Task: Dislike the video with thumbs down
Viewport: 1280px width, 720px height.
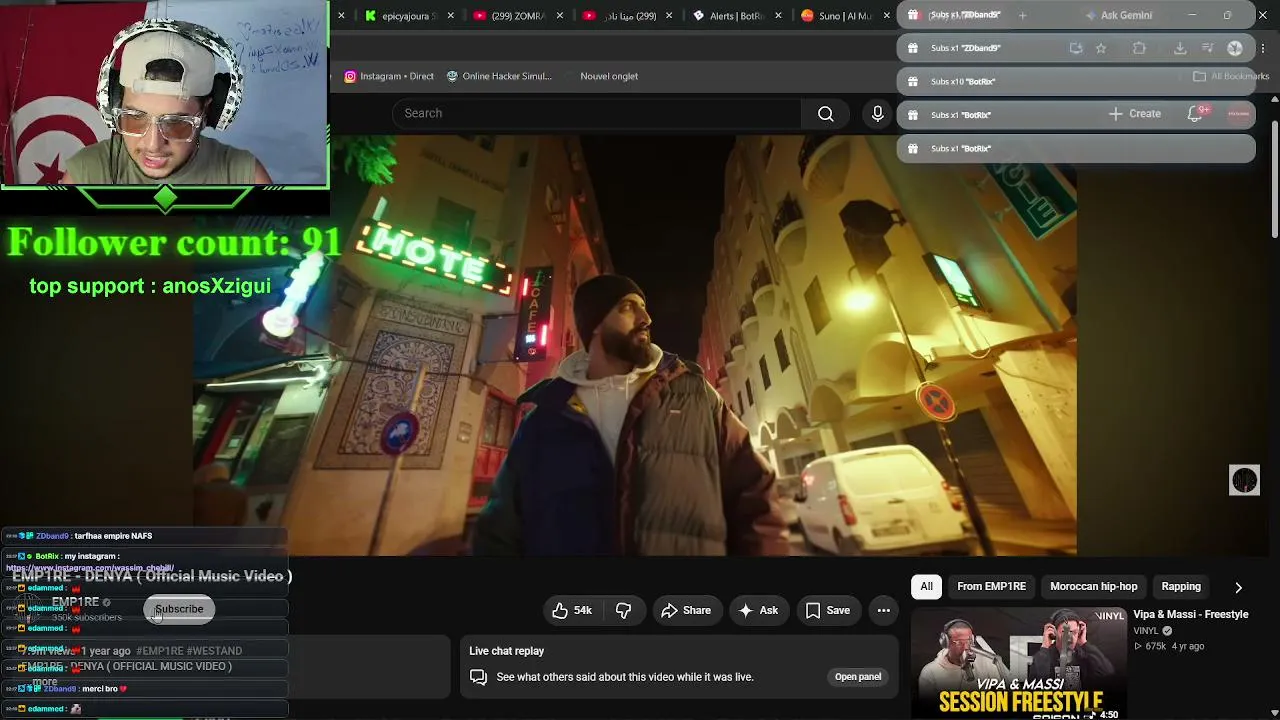Action: pos(623,610)
